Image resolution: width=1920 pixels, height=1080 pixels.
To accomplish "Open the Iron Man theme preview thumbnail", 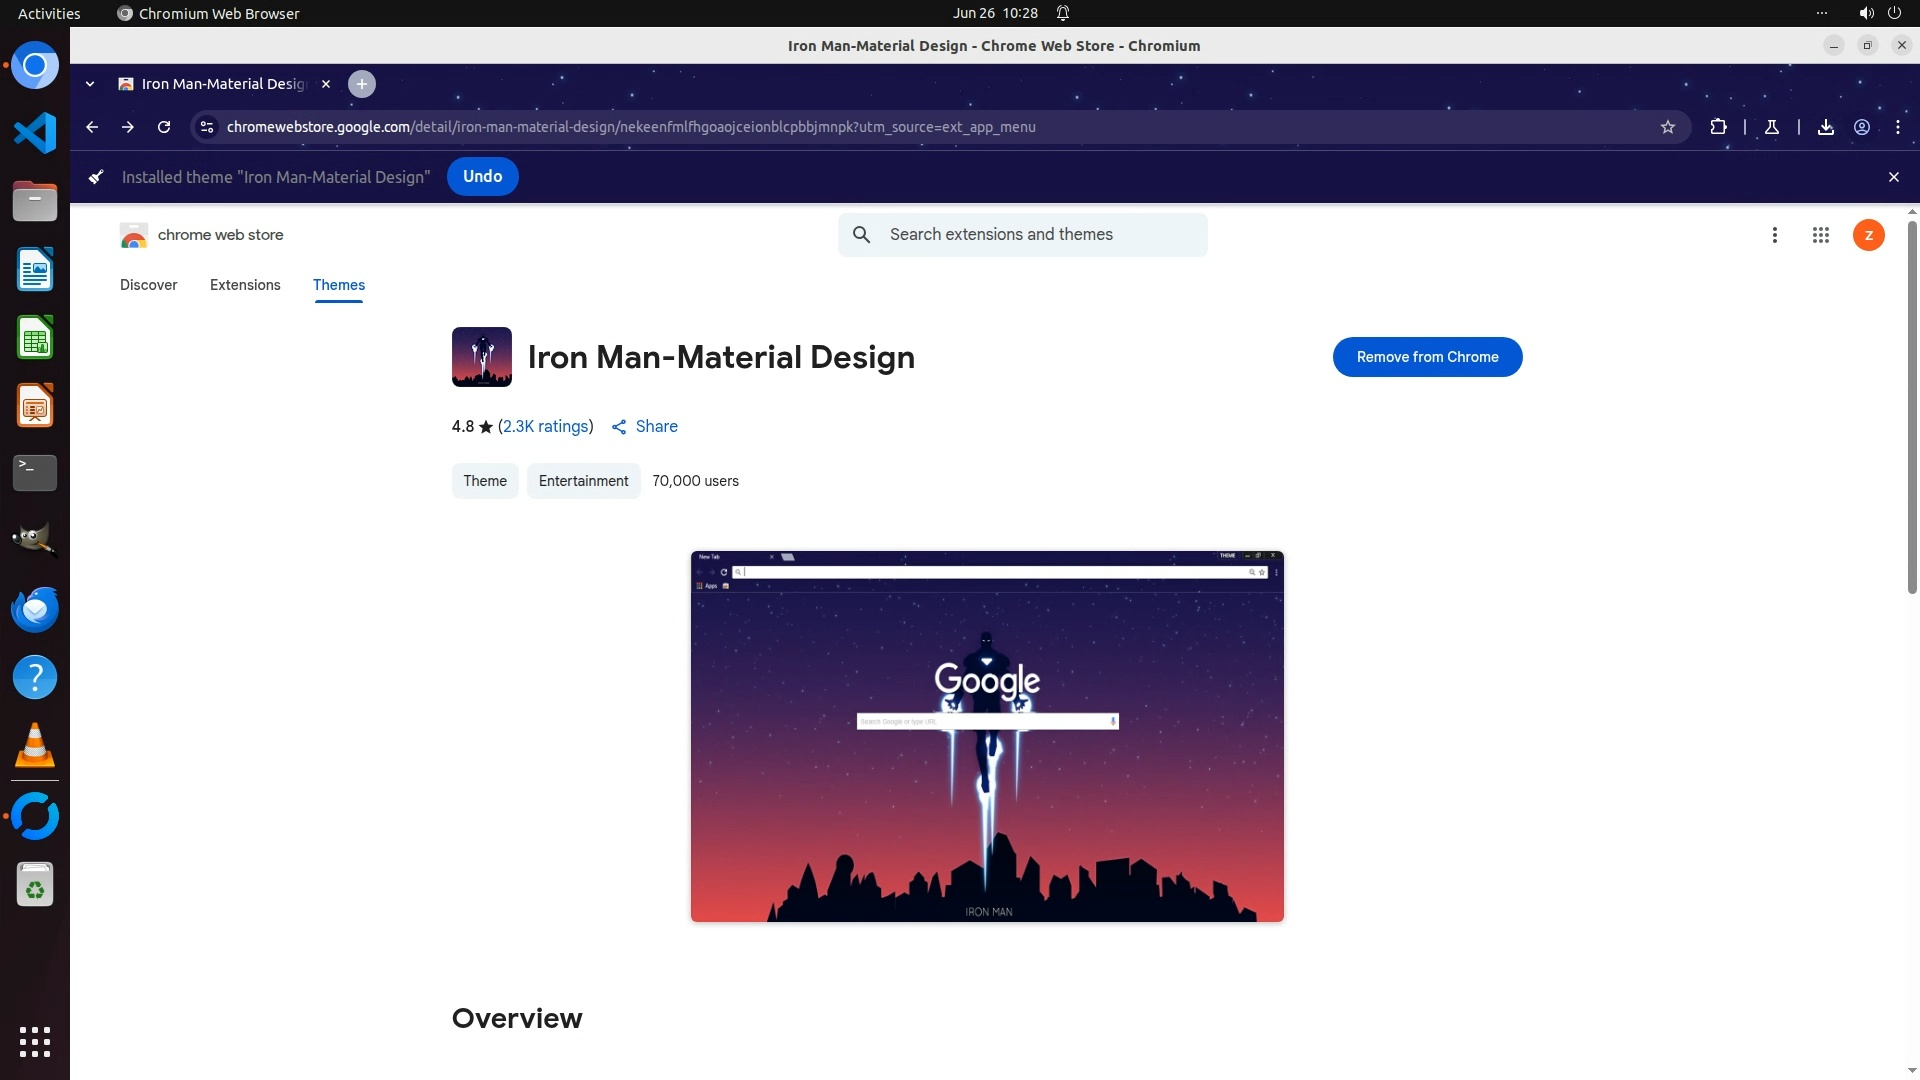I will [x=987, y=737].
